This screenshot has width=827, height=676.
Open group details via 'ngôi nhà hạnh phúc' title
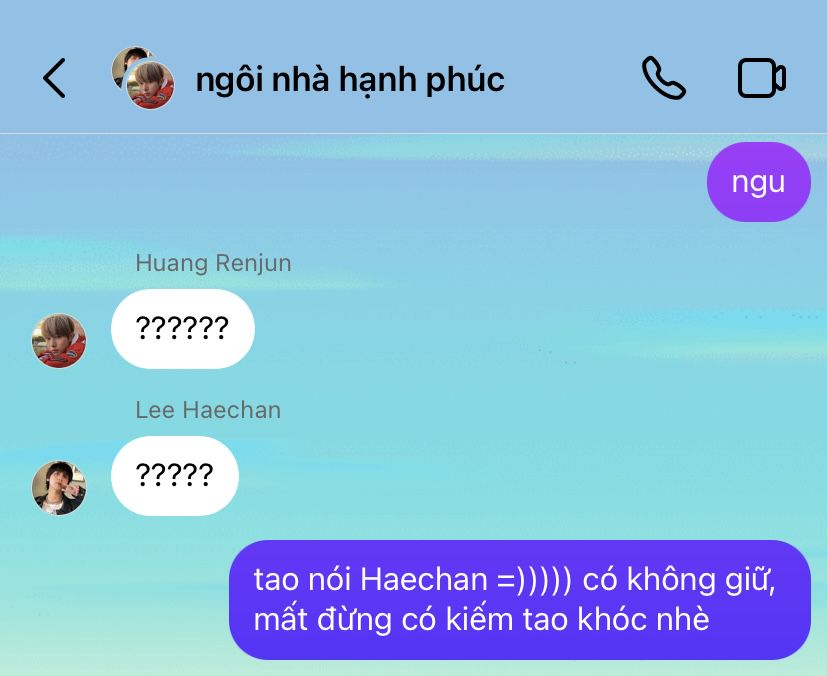[x=350, y=80]
